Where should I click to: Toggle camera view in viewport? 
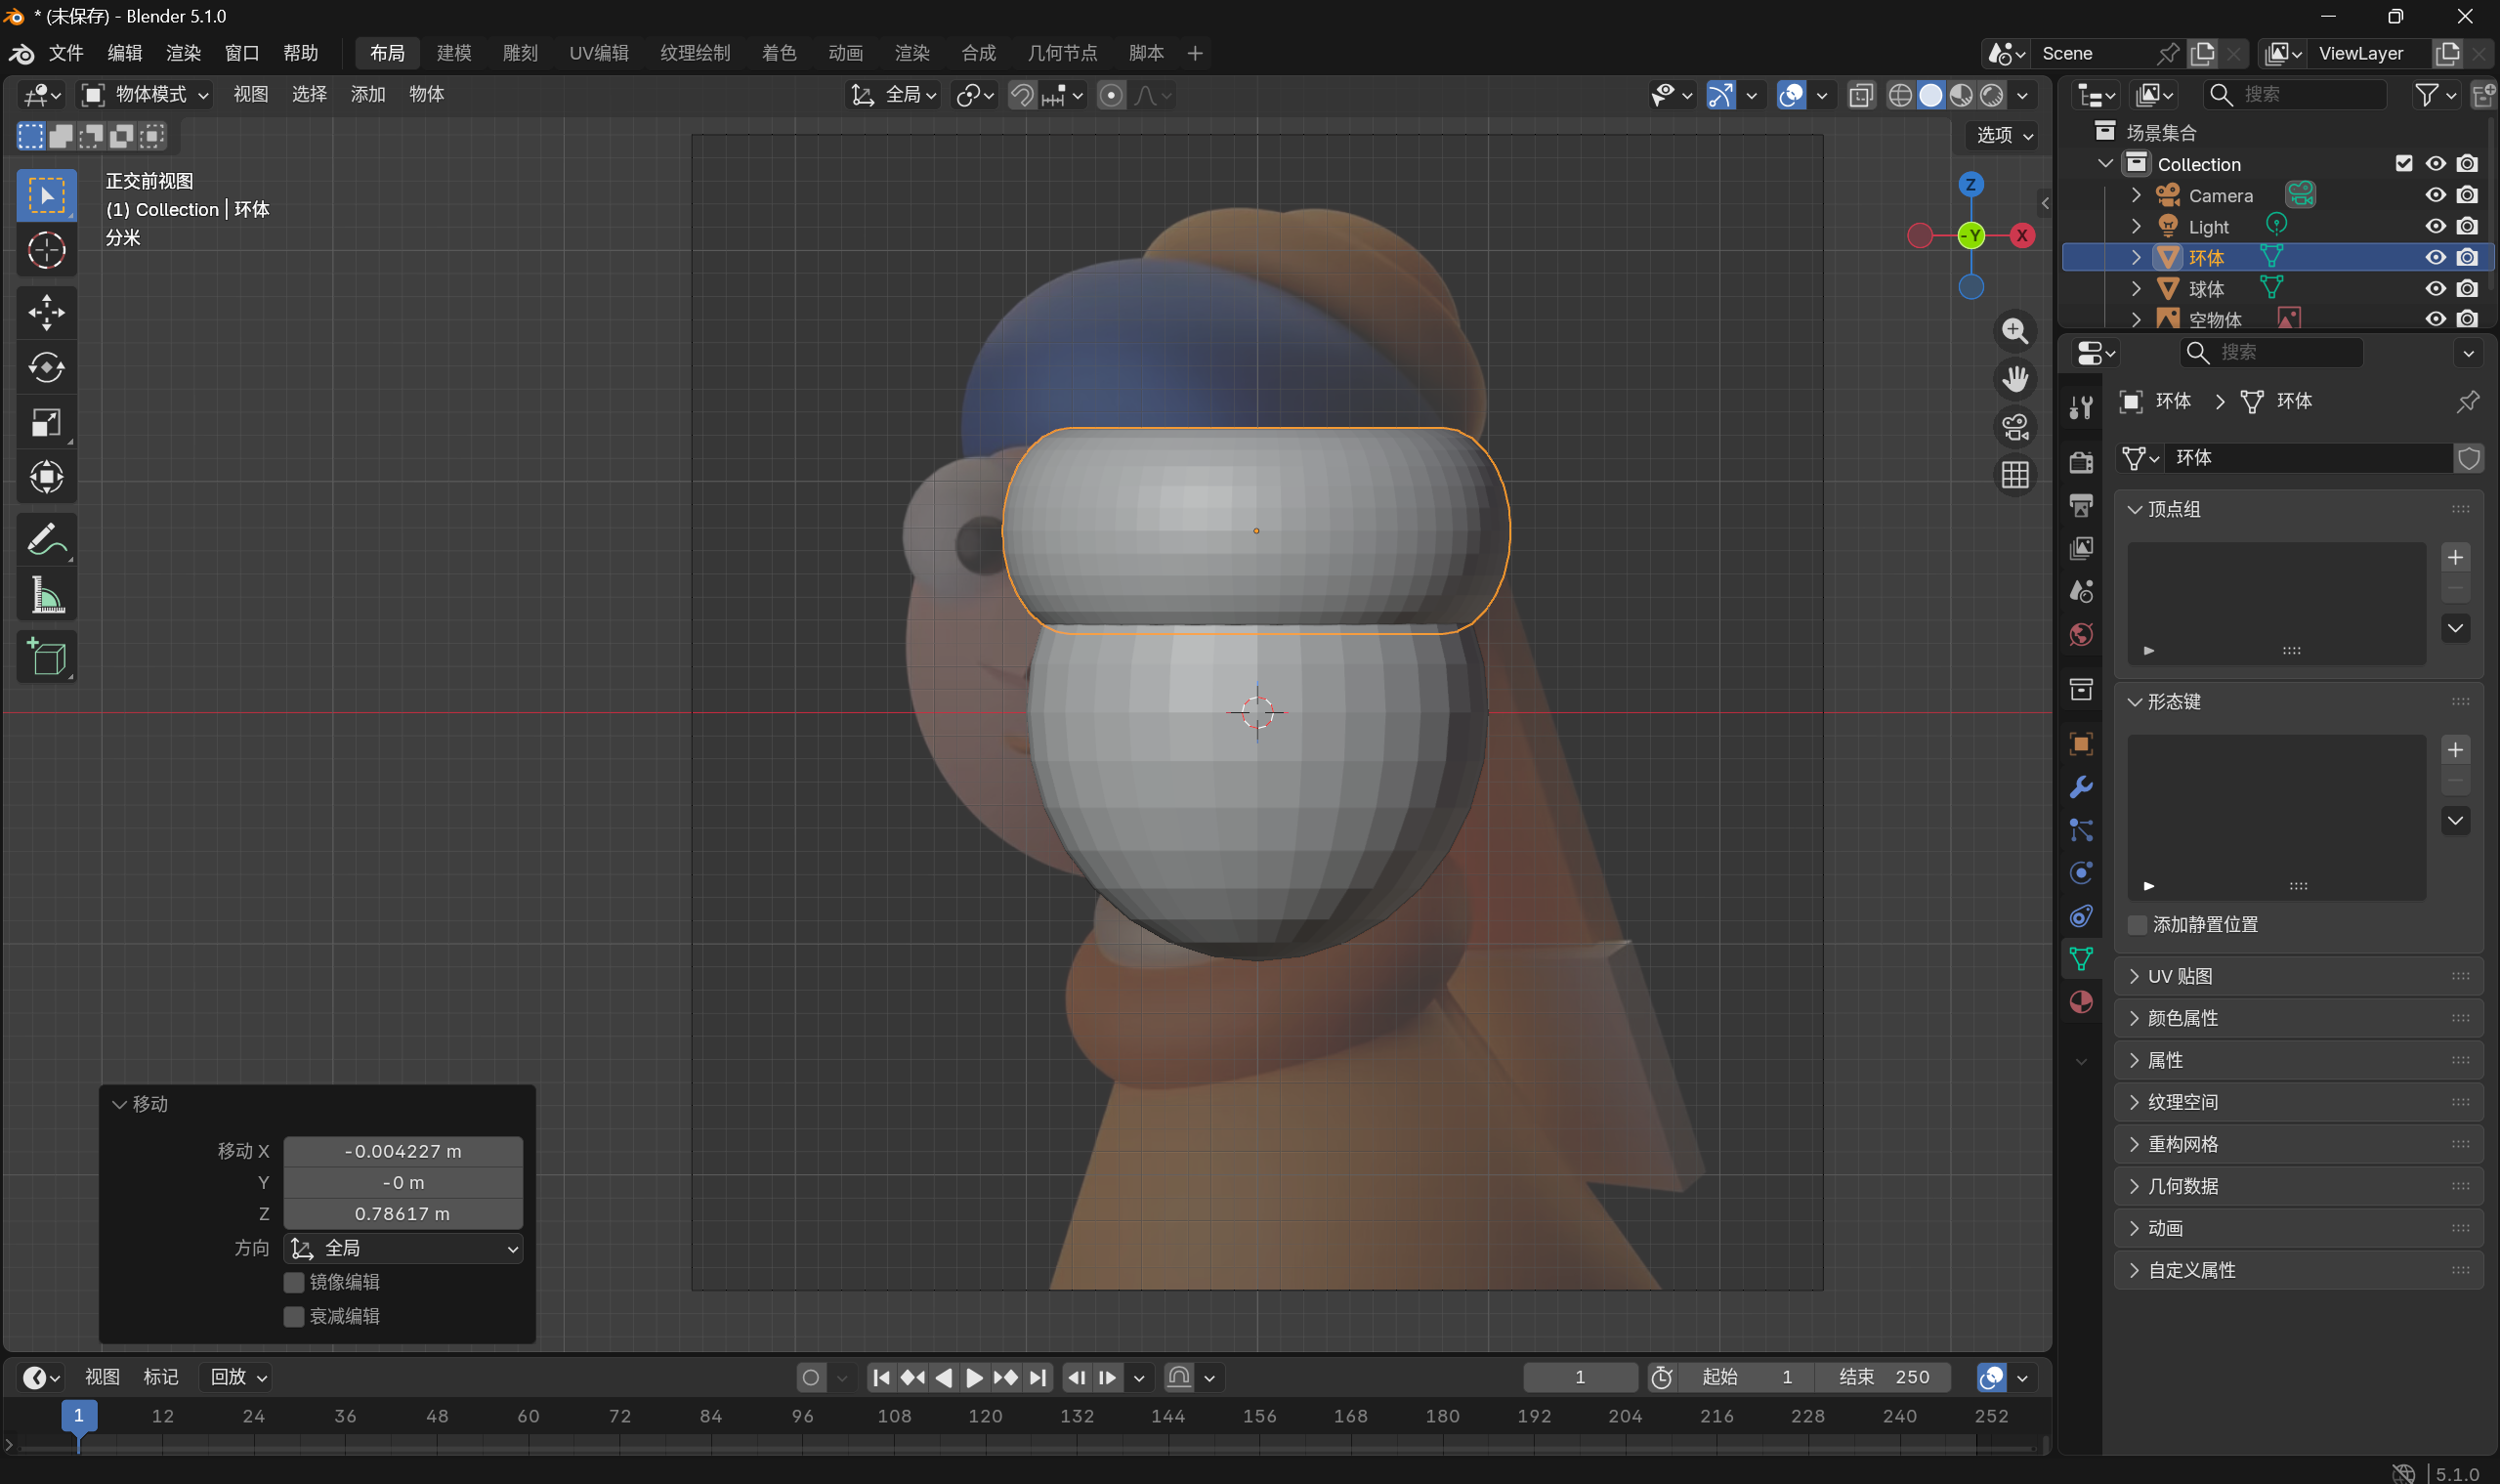click(2014, 427)
